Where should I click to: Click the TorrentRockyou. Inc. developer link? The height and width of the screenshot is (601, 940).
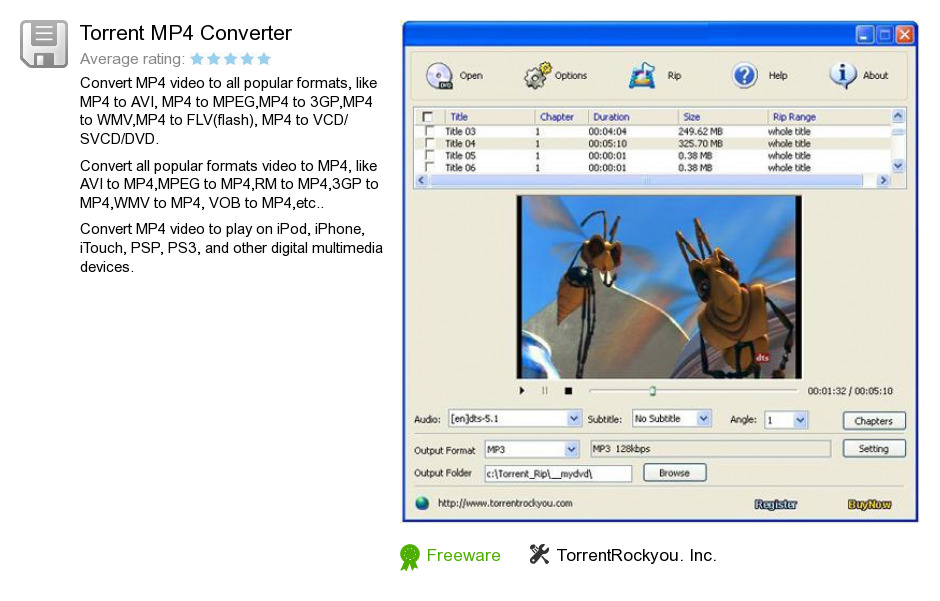(x=636, y=555)
